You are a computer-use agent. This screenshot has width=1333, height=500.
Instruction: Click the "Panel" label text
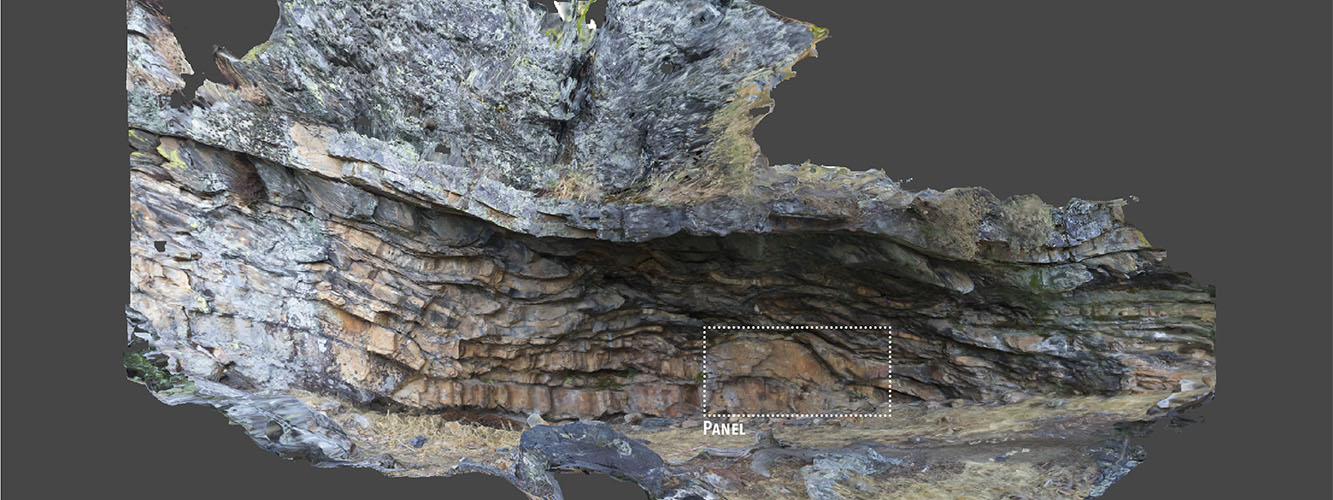click(x=724, y=429)
